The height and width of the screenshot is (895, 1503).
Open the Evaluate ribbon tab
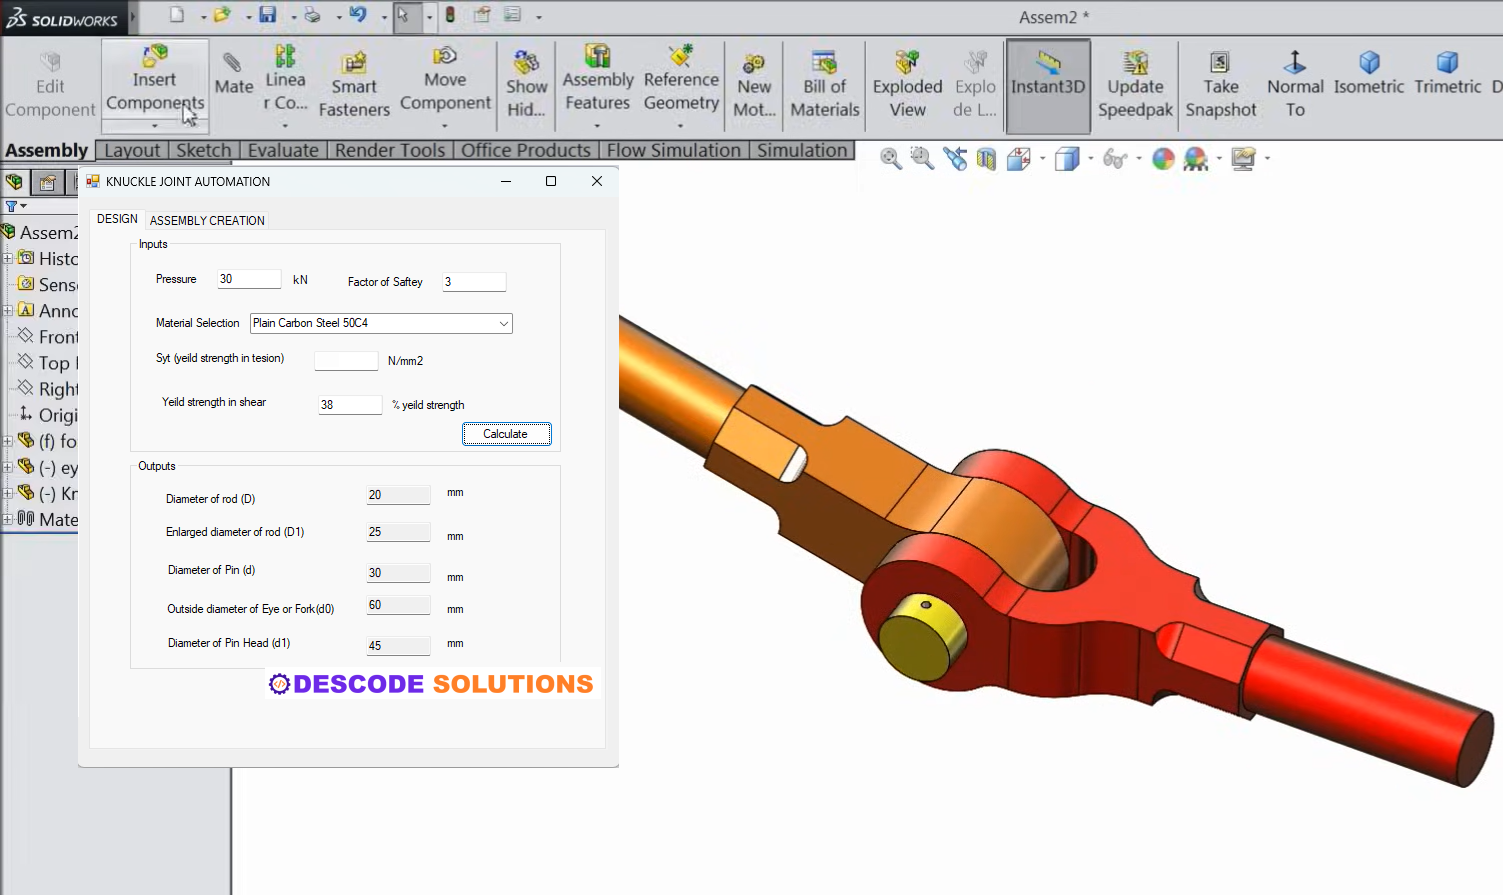[x=283, y=150]
